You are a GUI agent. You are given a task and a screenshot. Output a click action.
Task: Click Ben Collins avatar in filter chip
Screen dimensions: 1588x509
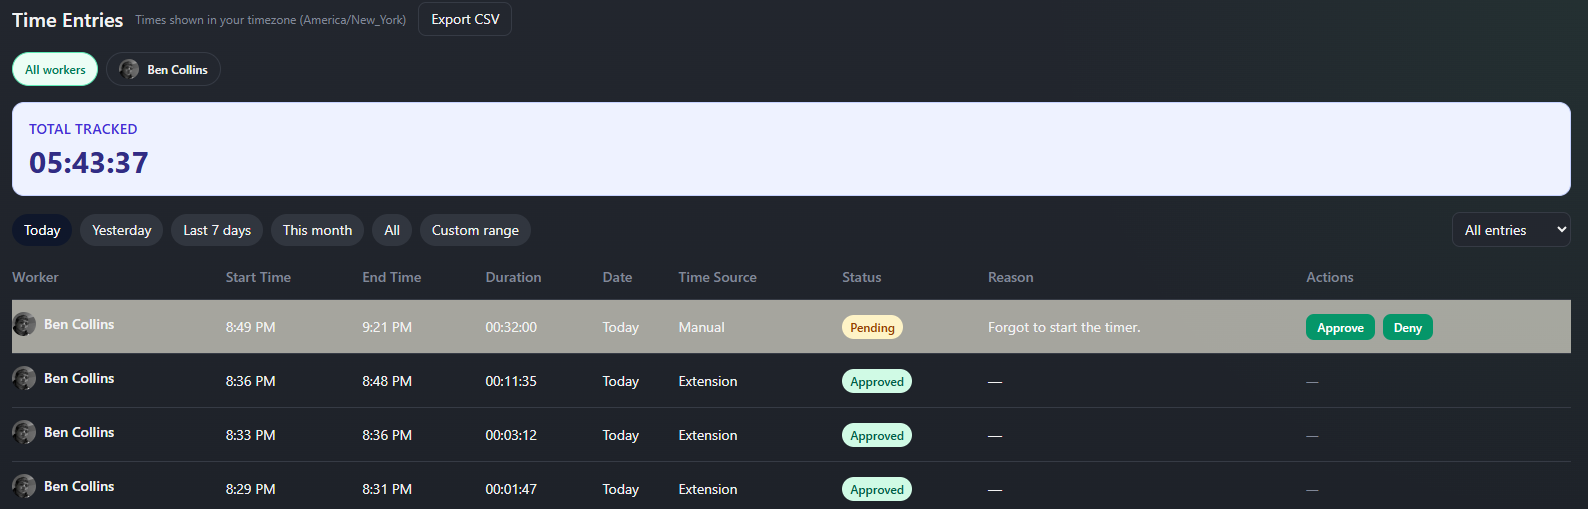129,69
